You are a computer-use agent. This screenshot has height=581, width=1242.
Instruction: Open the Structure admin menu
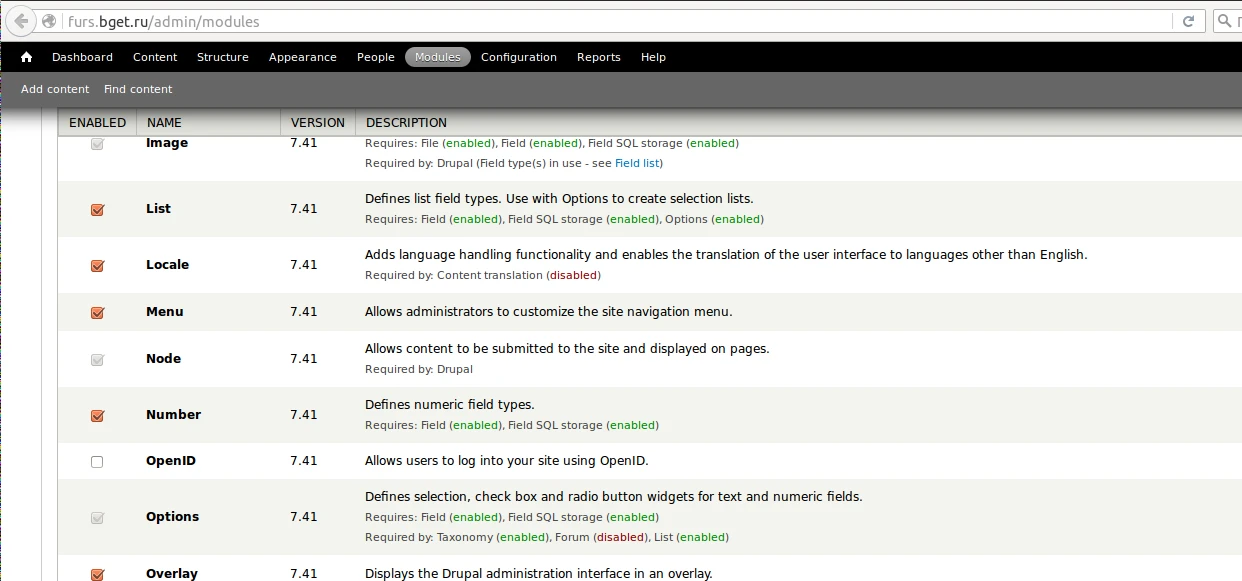222,57
